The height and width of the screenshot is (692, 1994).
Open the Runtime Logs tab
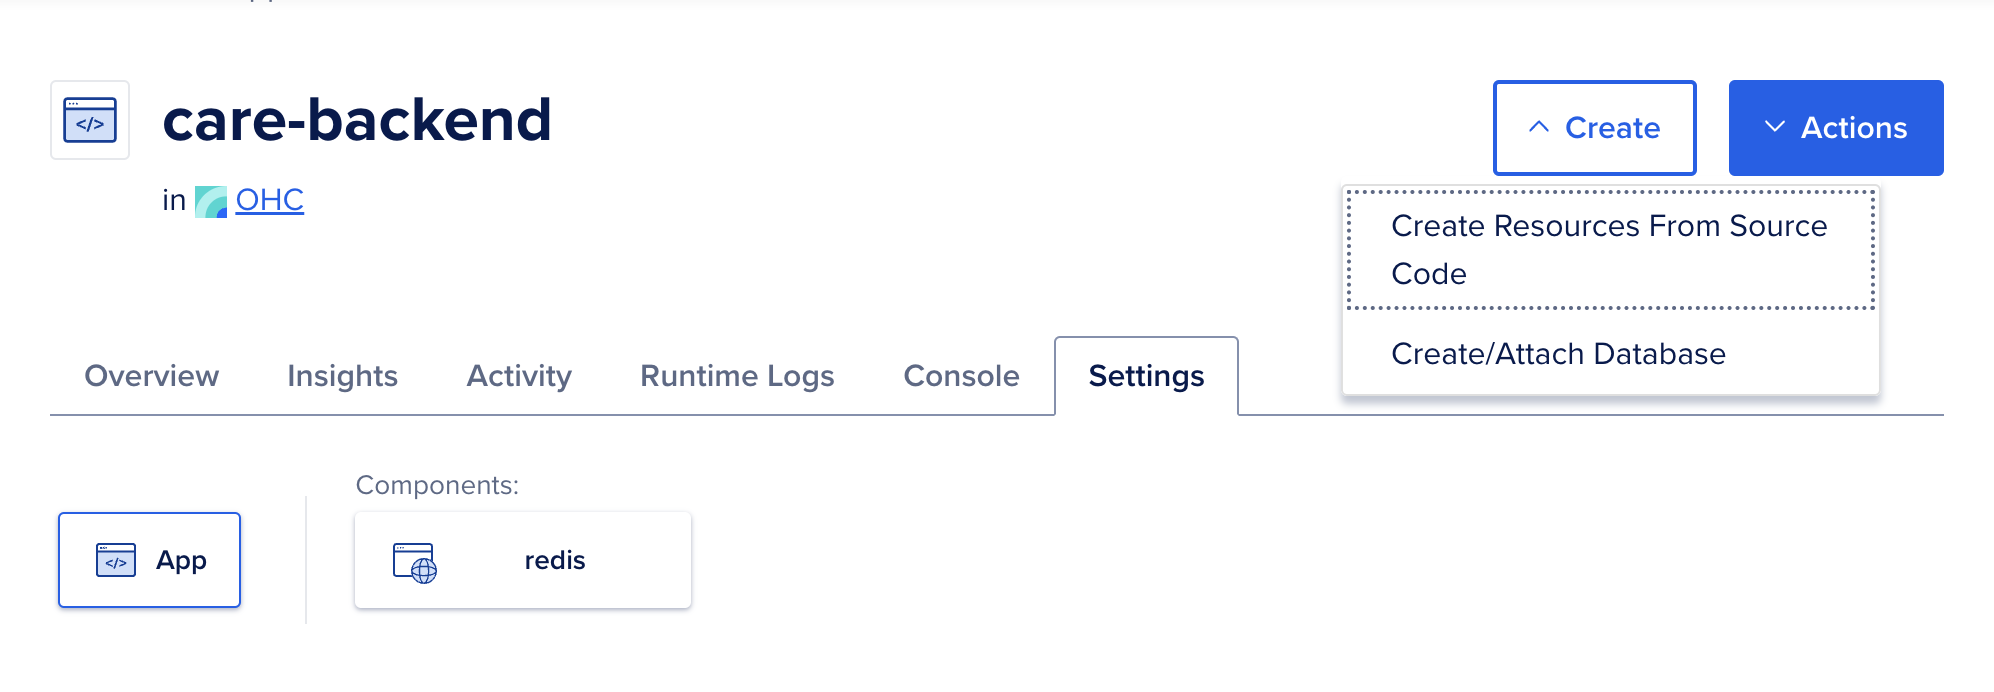(737, 376)
